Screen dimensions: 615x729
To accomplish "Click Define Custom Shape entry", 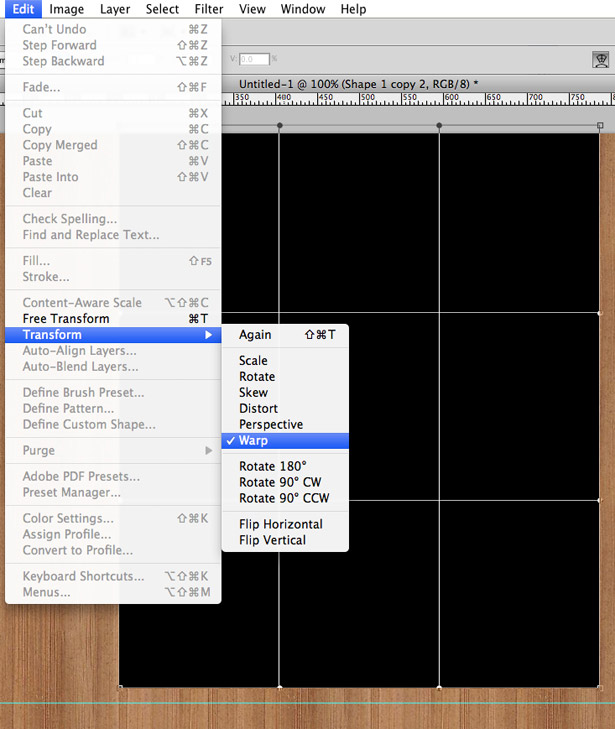I will pos(113,424).
